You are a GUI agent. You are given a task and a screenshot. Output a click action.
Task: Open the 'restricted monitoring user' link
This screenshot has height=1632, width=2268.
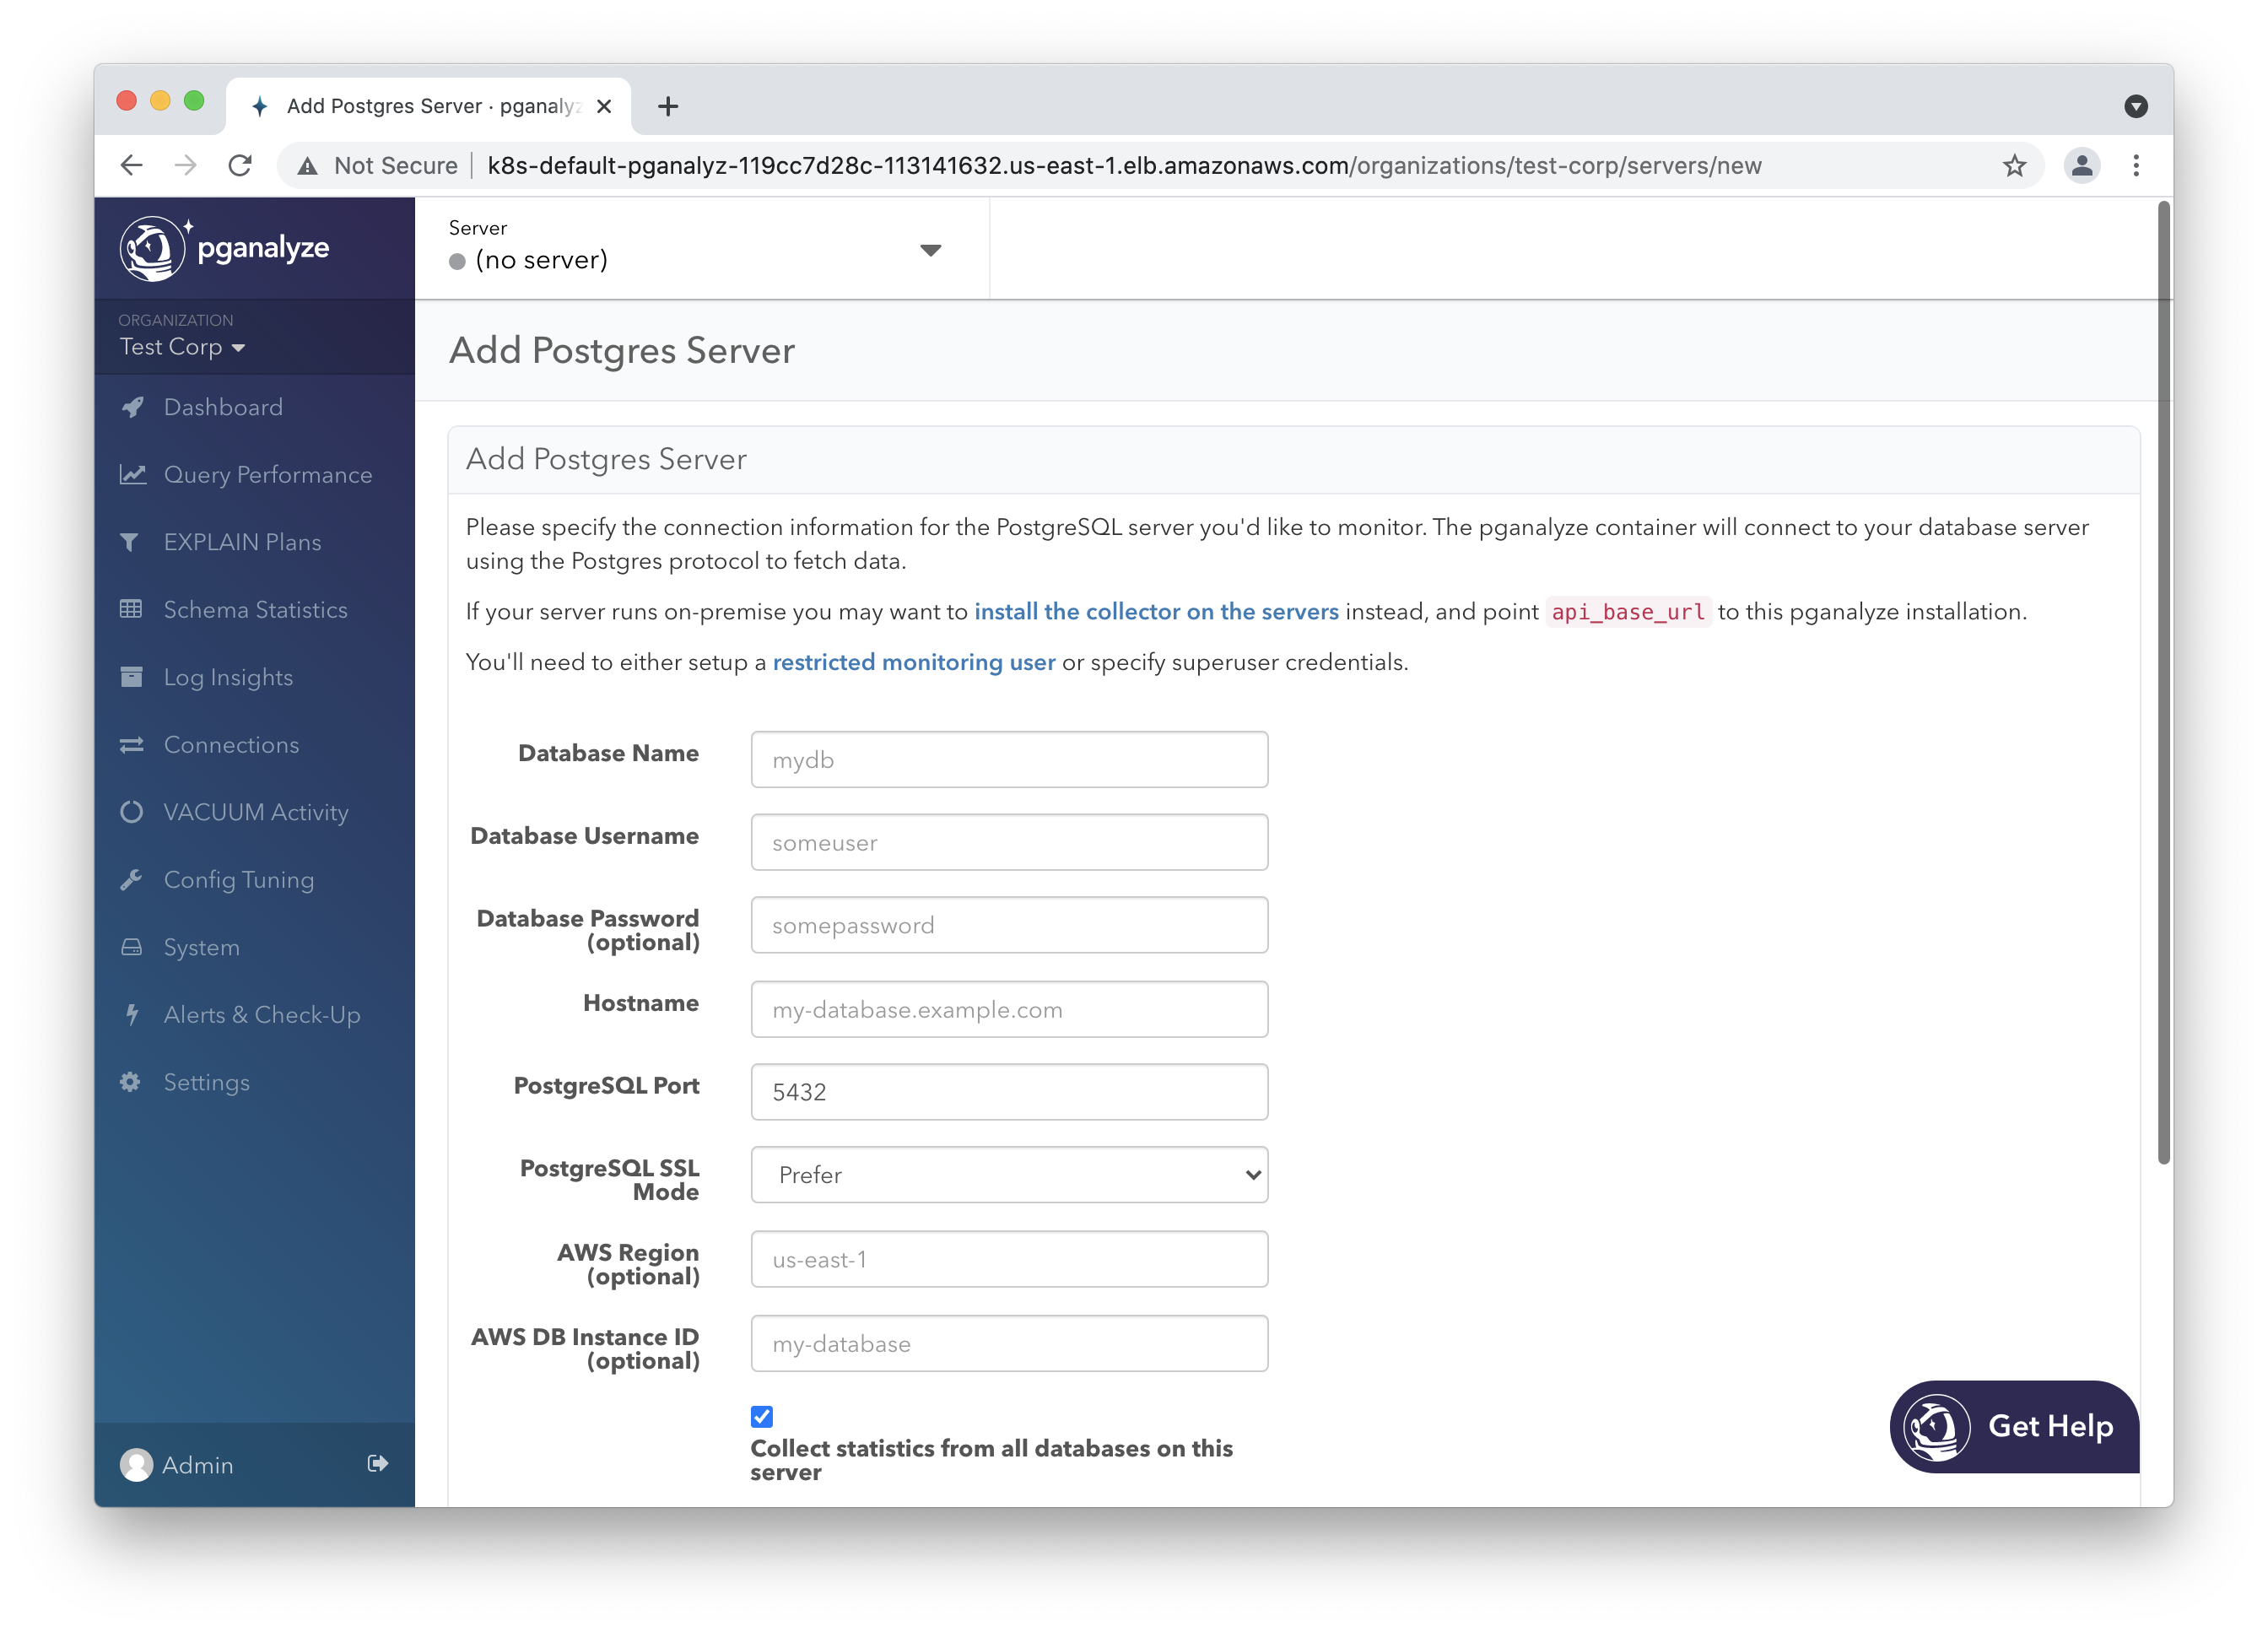tap(914, 662)
